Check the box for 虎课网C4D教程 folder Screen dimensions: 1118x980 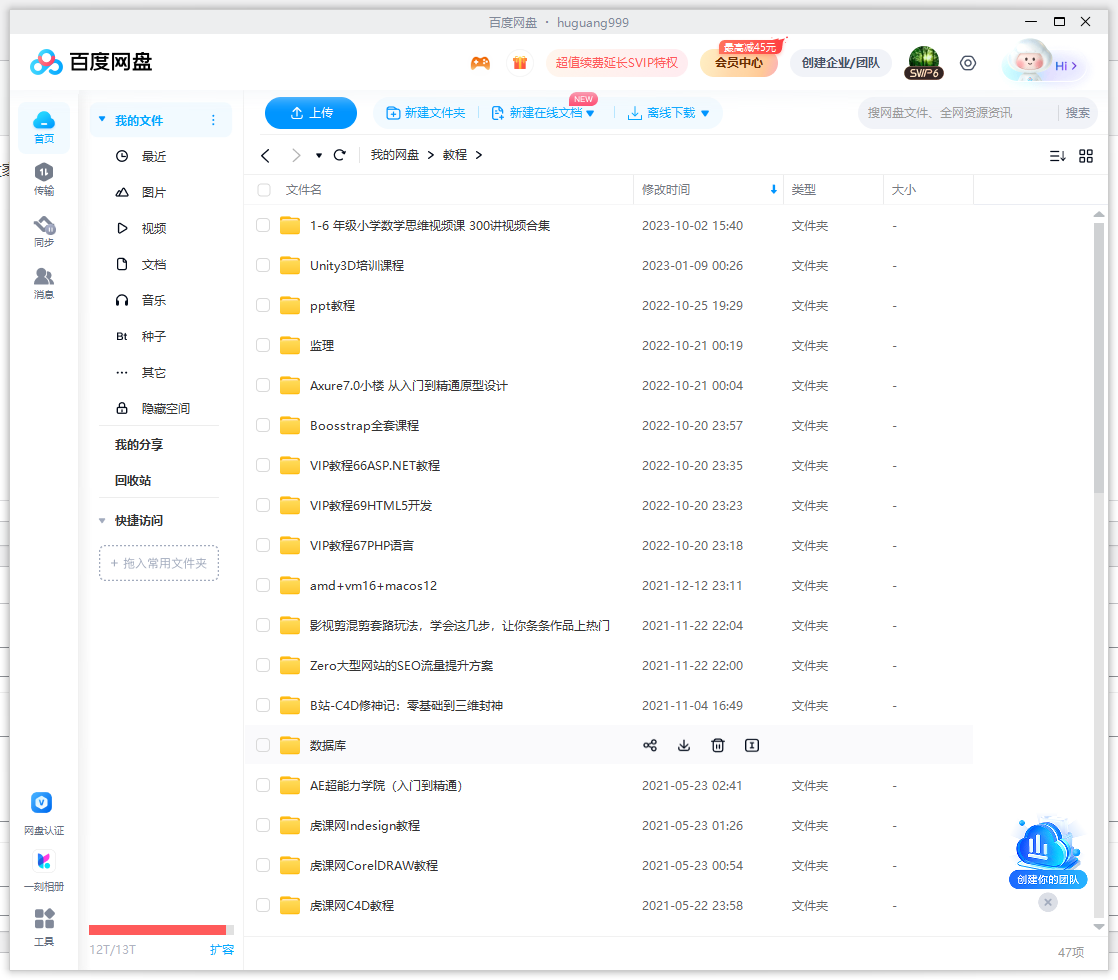point(263,905)
